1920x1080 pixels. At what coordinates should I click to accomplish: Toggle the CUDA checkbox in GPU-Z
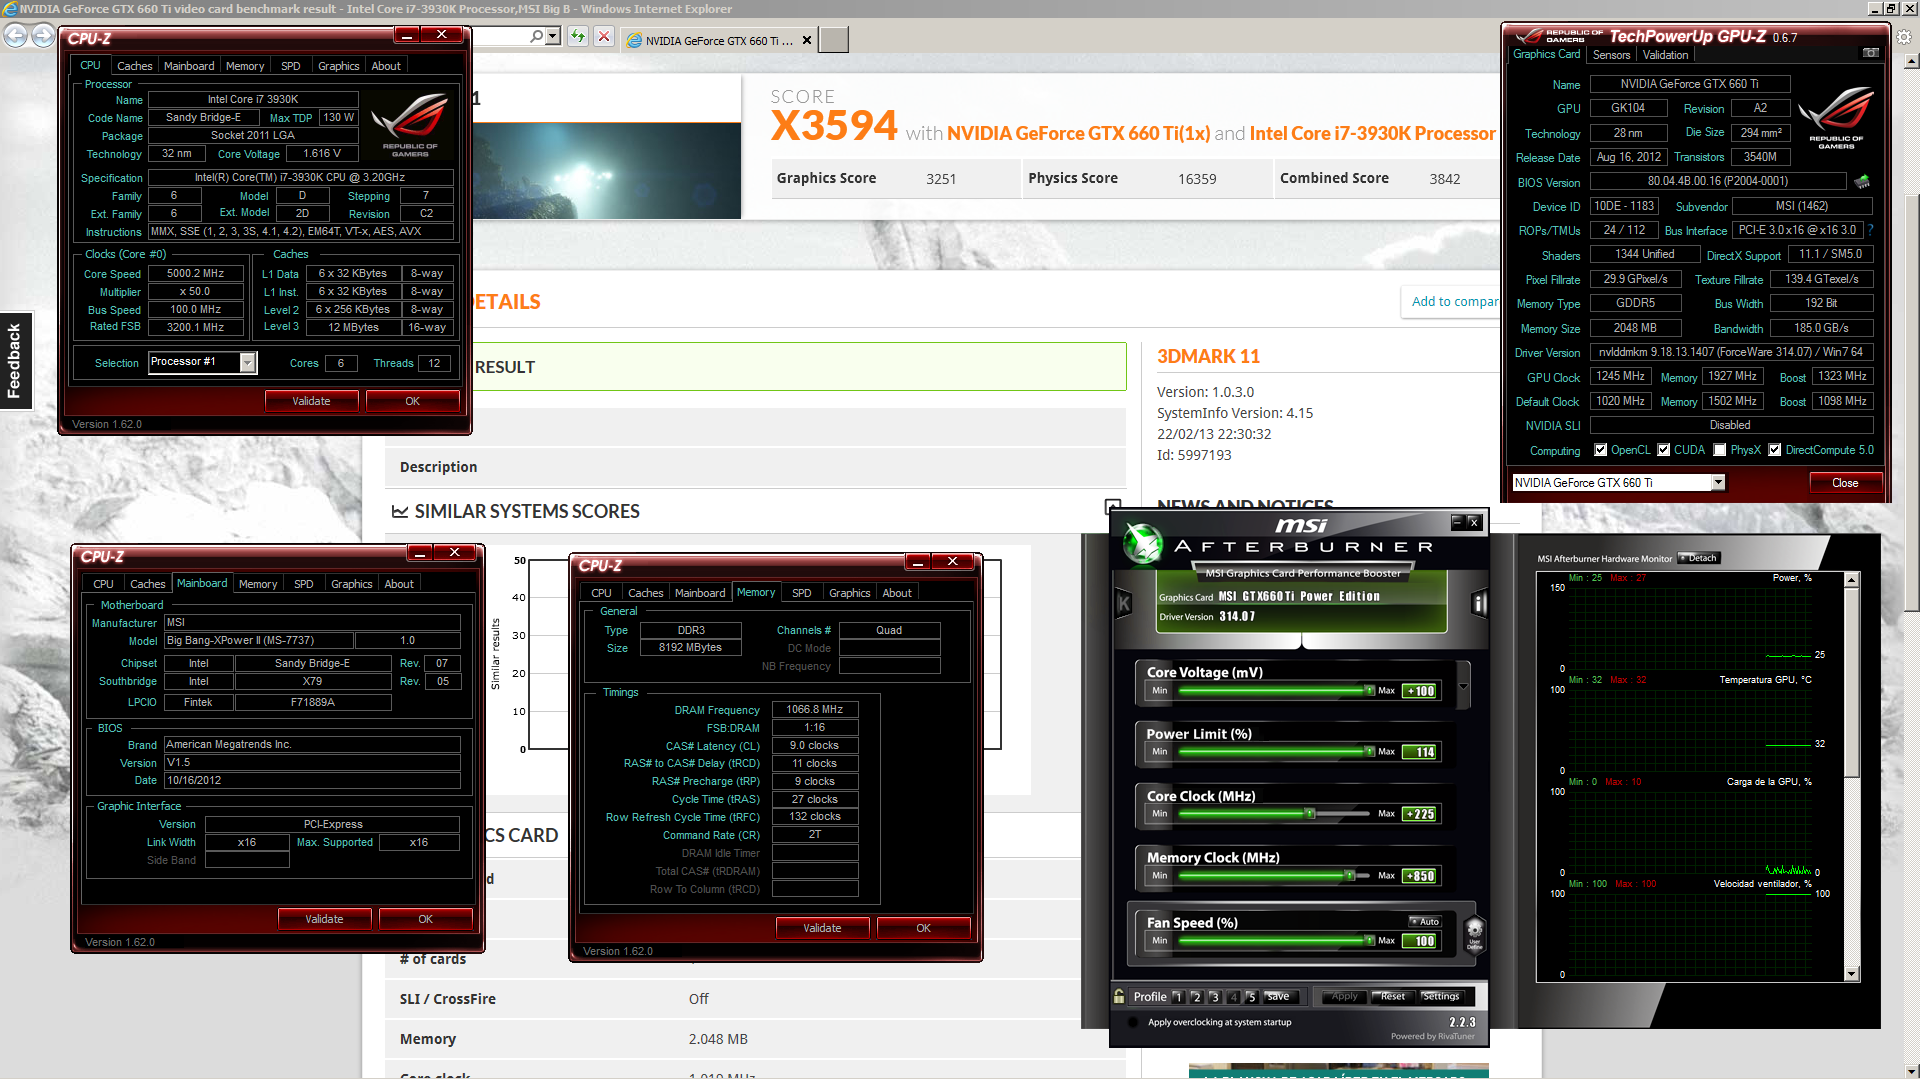pyautogui.click(x=1664, y=450)
